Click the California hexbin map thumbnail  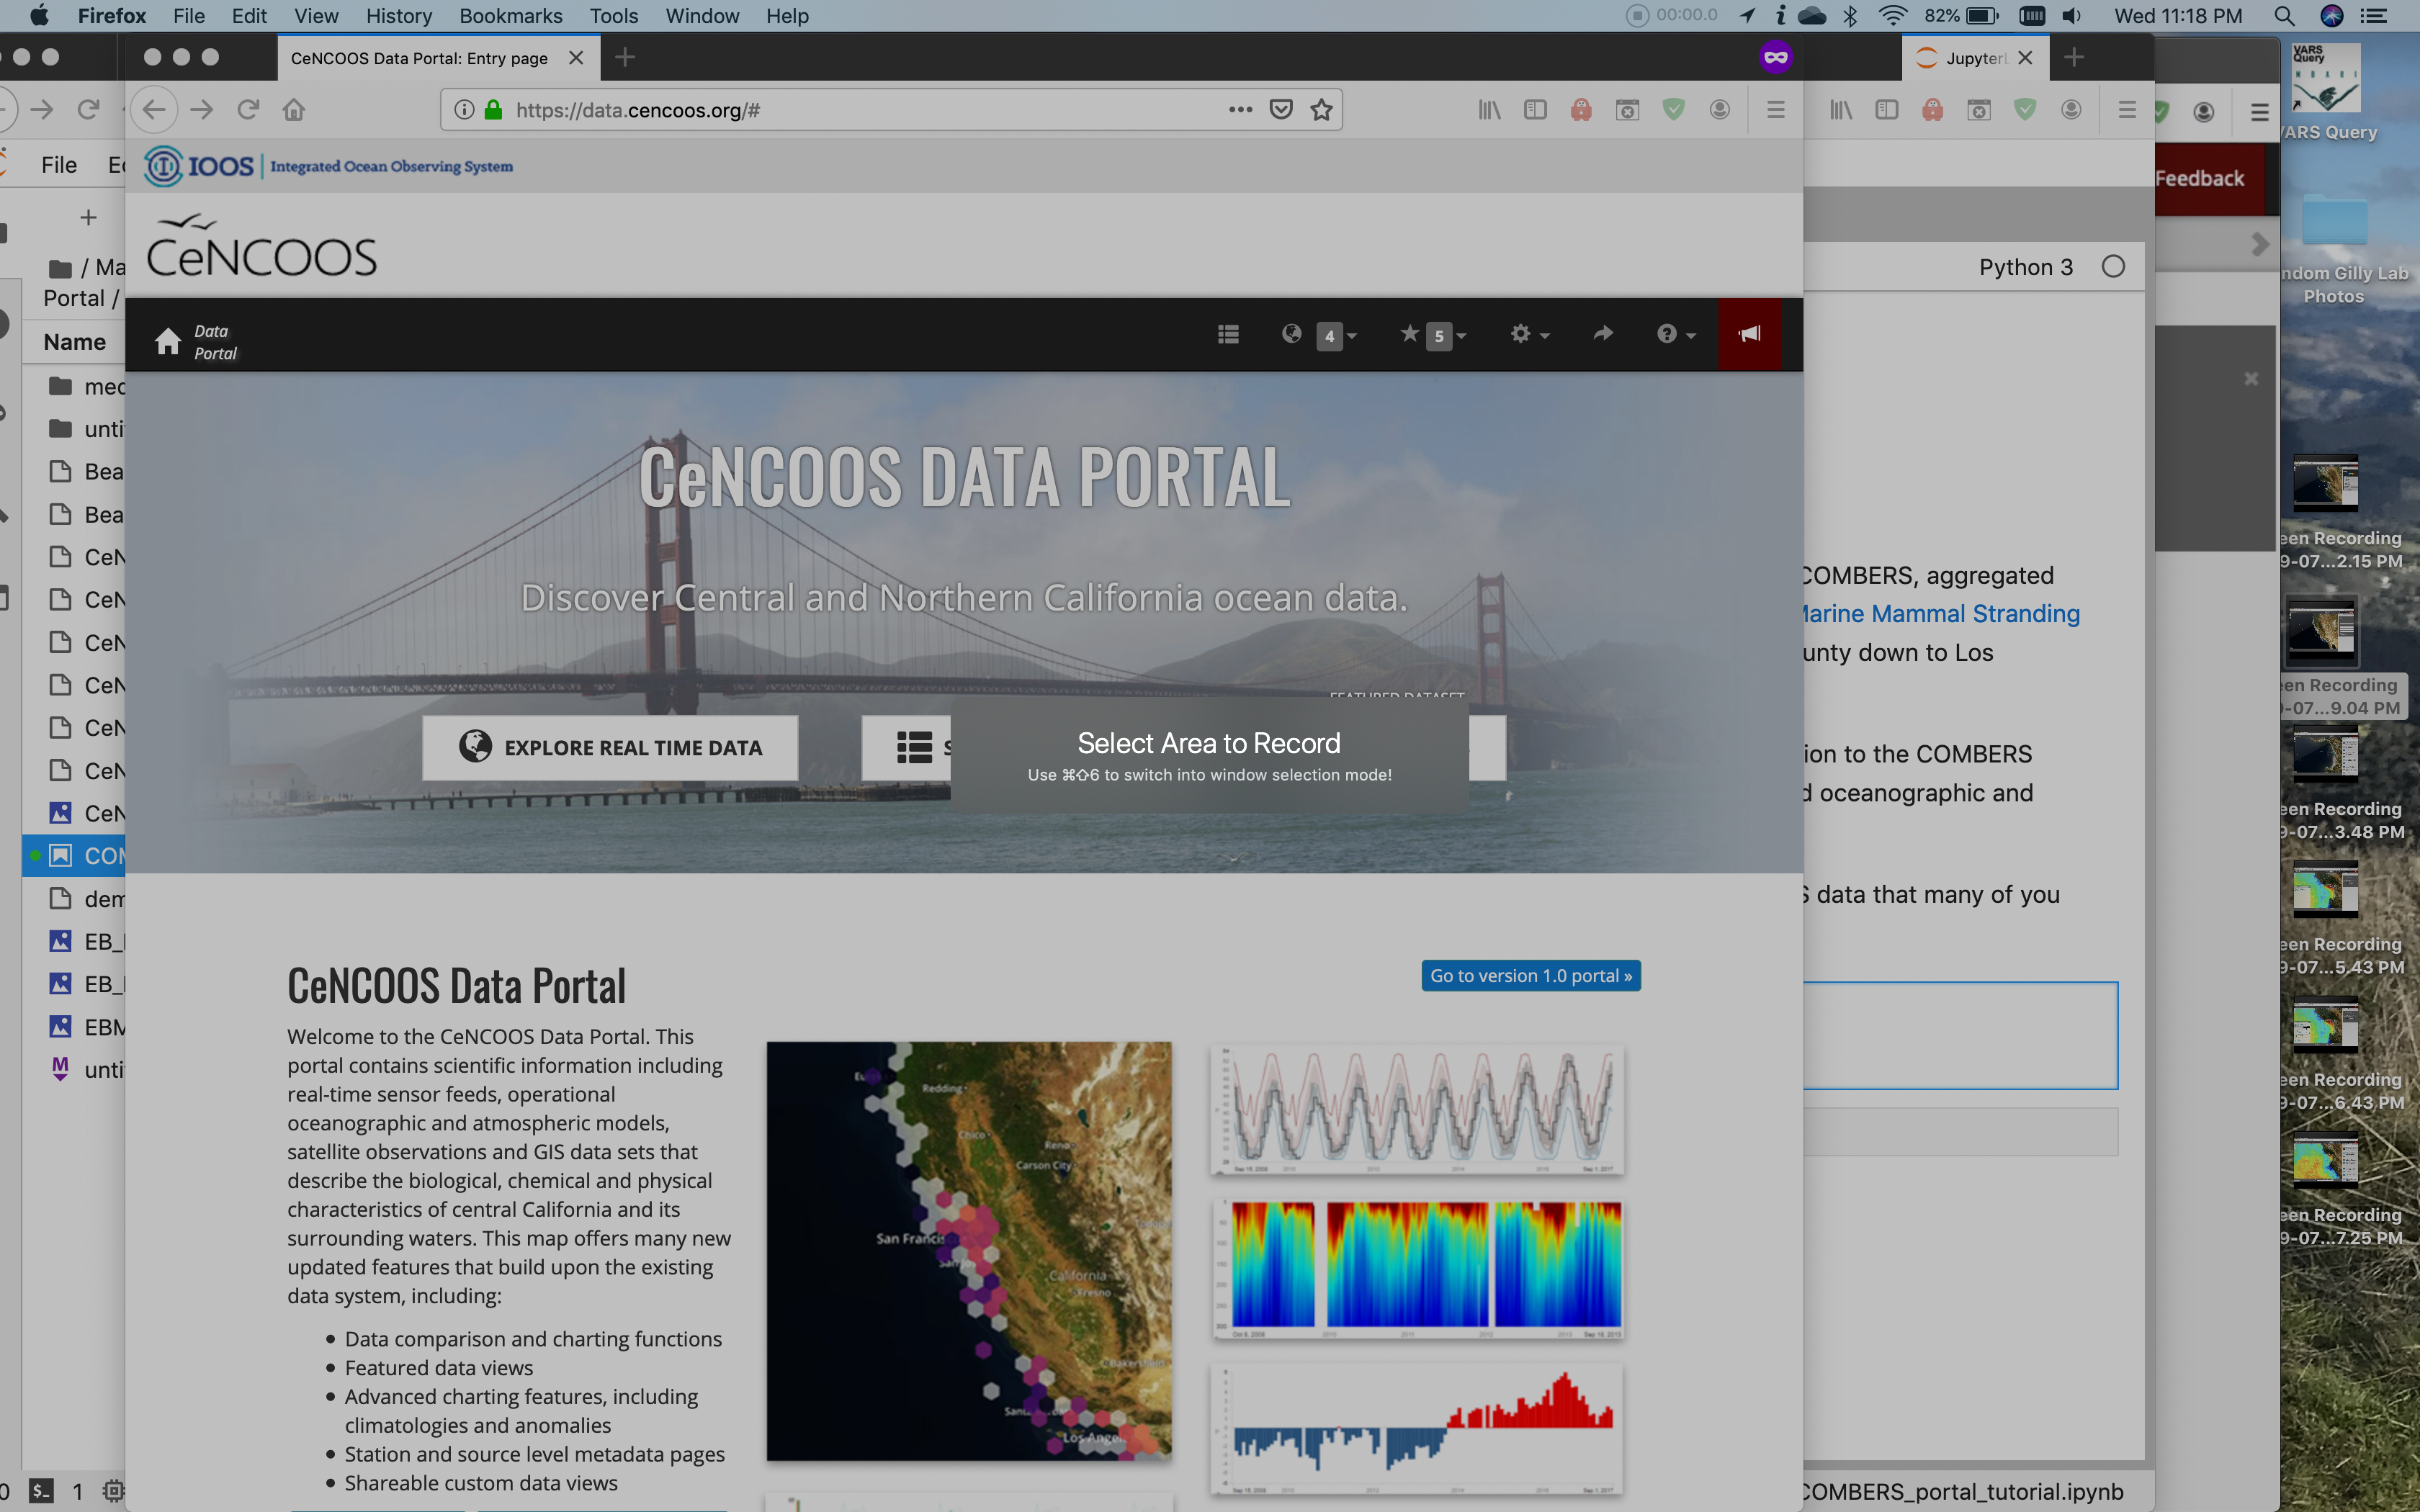coord(968,1251)
